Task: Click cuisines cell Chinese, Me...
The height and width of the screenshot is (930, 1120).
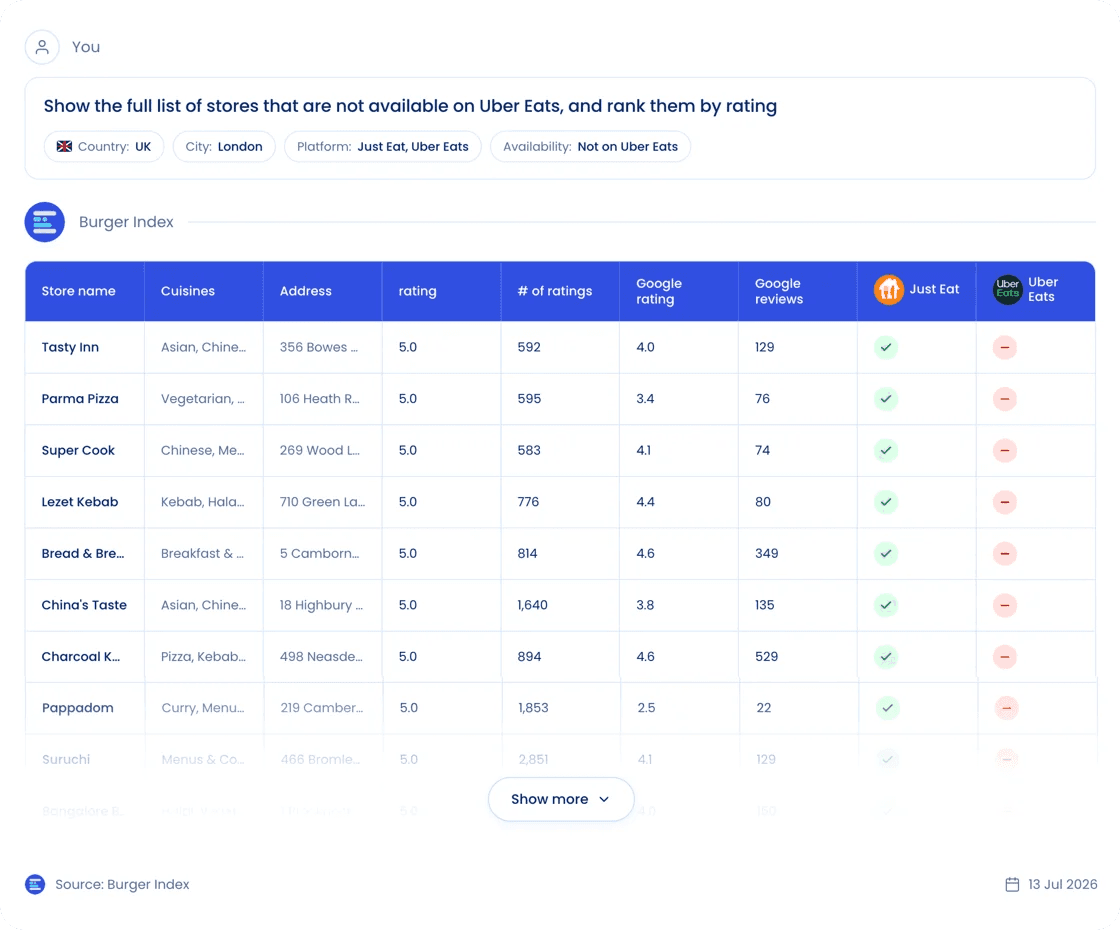Action: point(203,450)
